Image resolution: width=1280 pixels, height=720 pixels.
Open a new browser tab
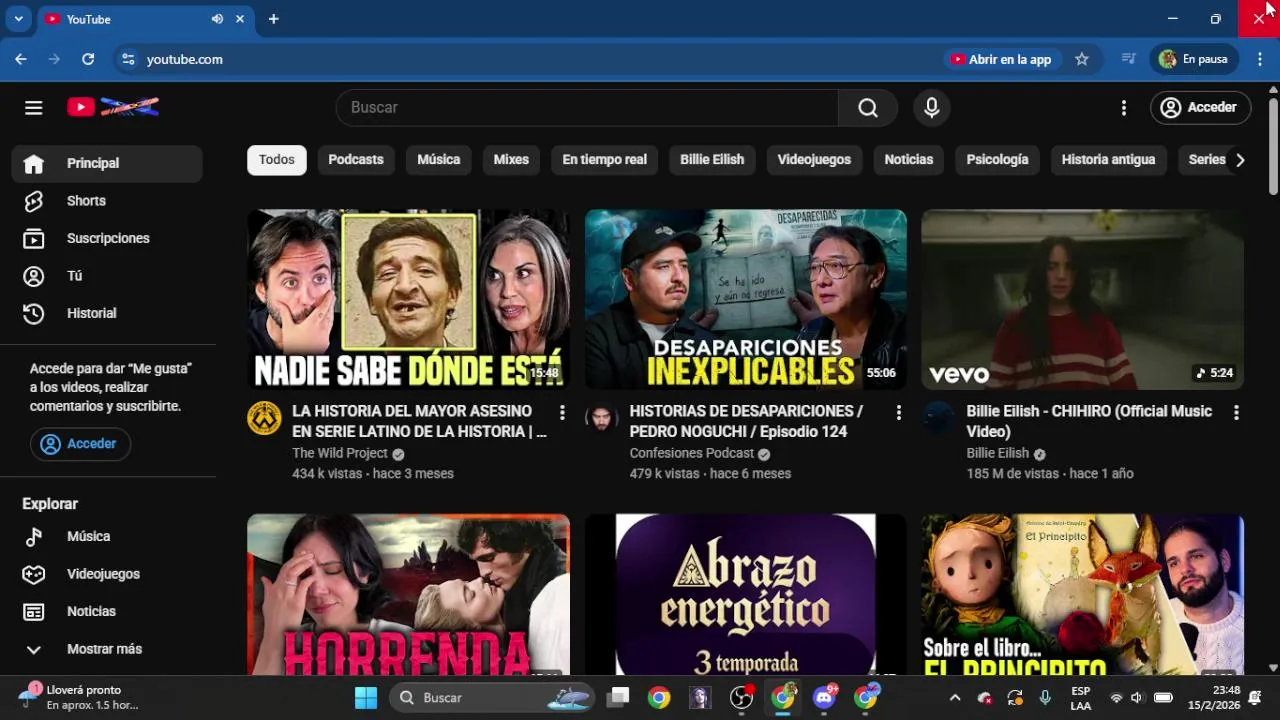coord(274,19)
